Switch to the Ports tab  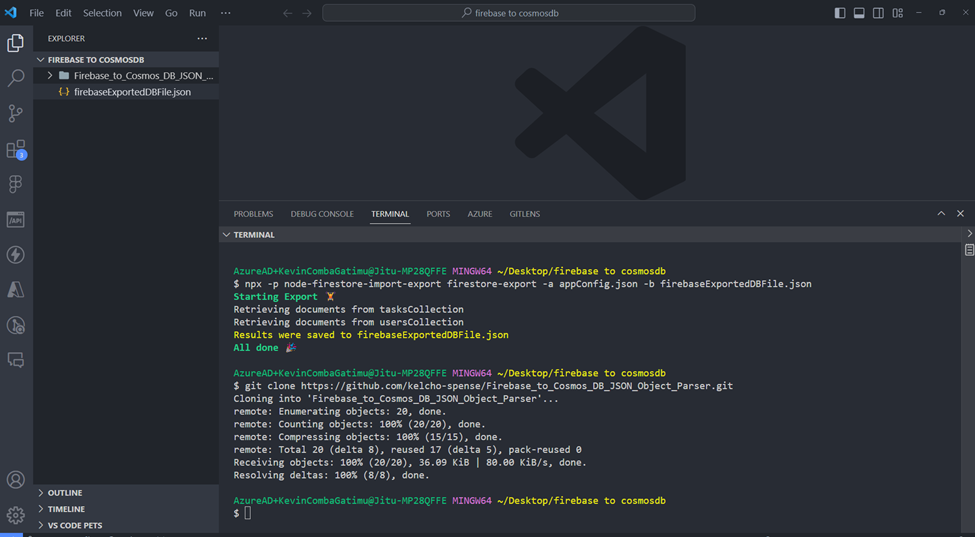click(x=438, y=214)
